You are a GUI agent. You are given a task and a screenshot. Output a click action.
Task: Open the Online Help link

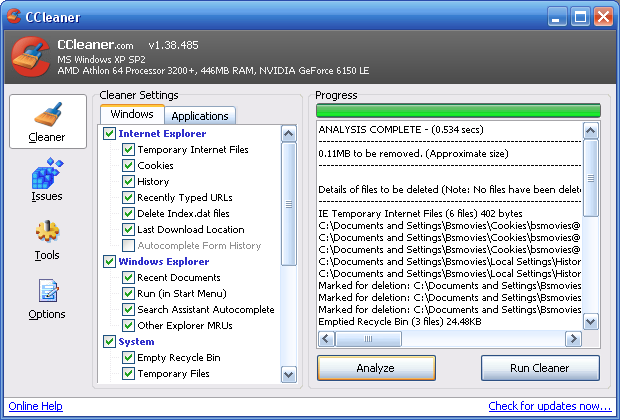pyautogui.click(x=36, y=406)
